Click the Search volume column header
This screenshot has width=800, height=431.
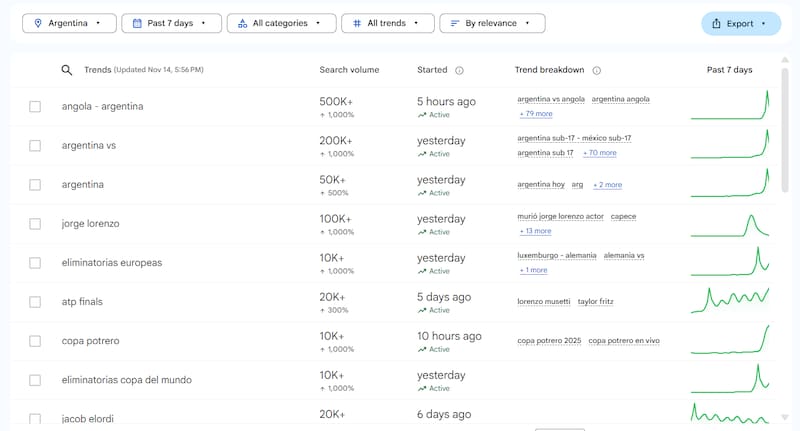coord(349,70)
